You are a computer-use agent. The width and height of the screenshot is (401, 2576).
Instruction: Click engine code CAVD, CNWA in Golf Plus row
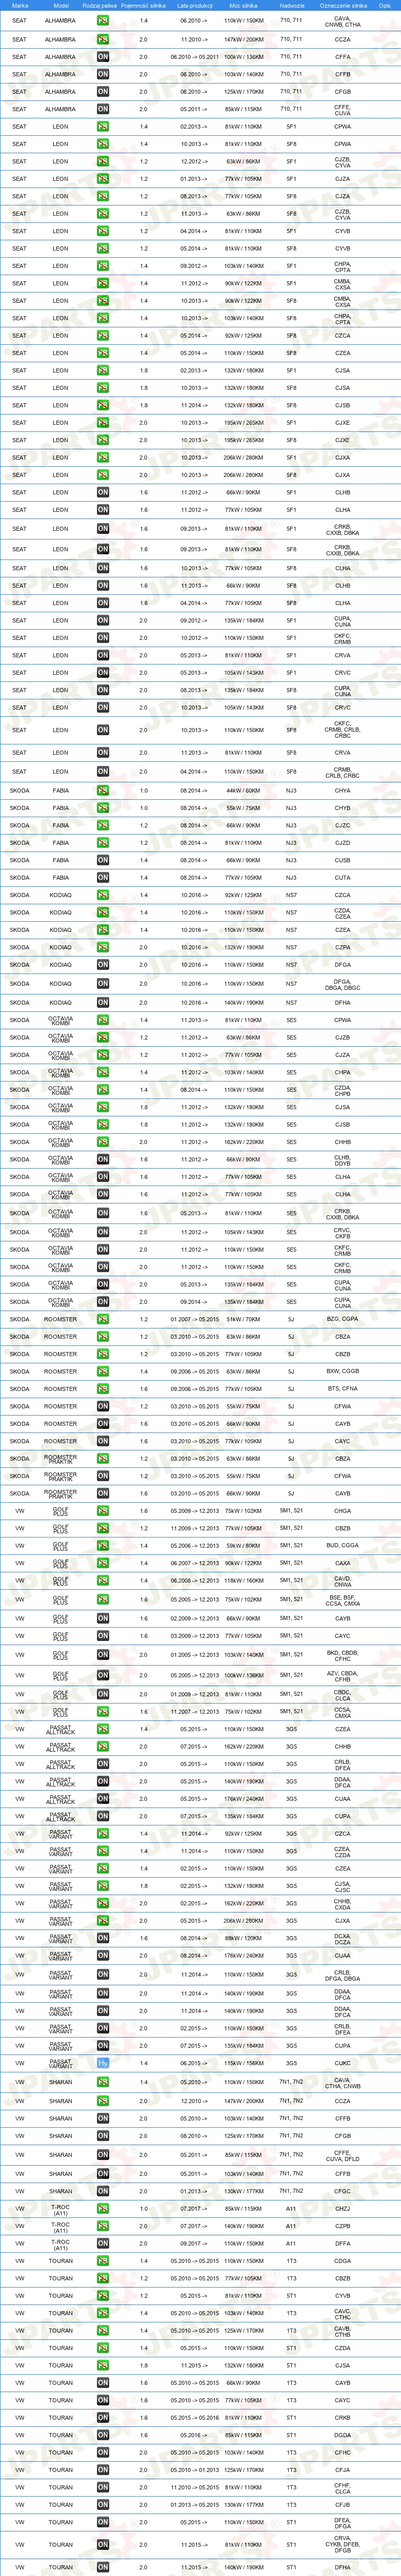[343, 1582]
